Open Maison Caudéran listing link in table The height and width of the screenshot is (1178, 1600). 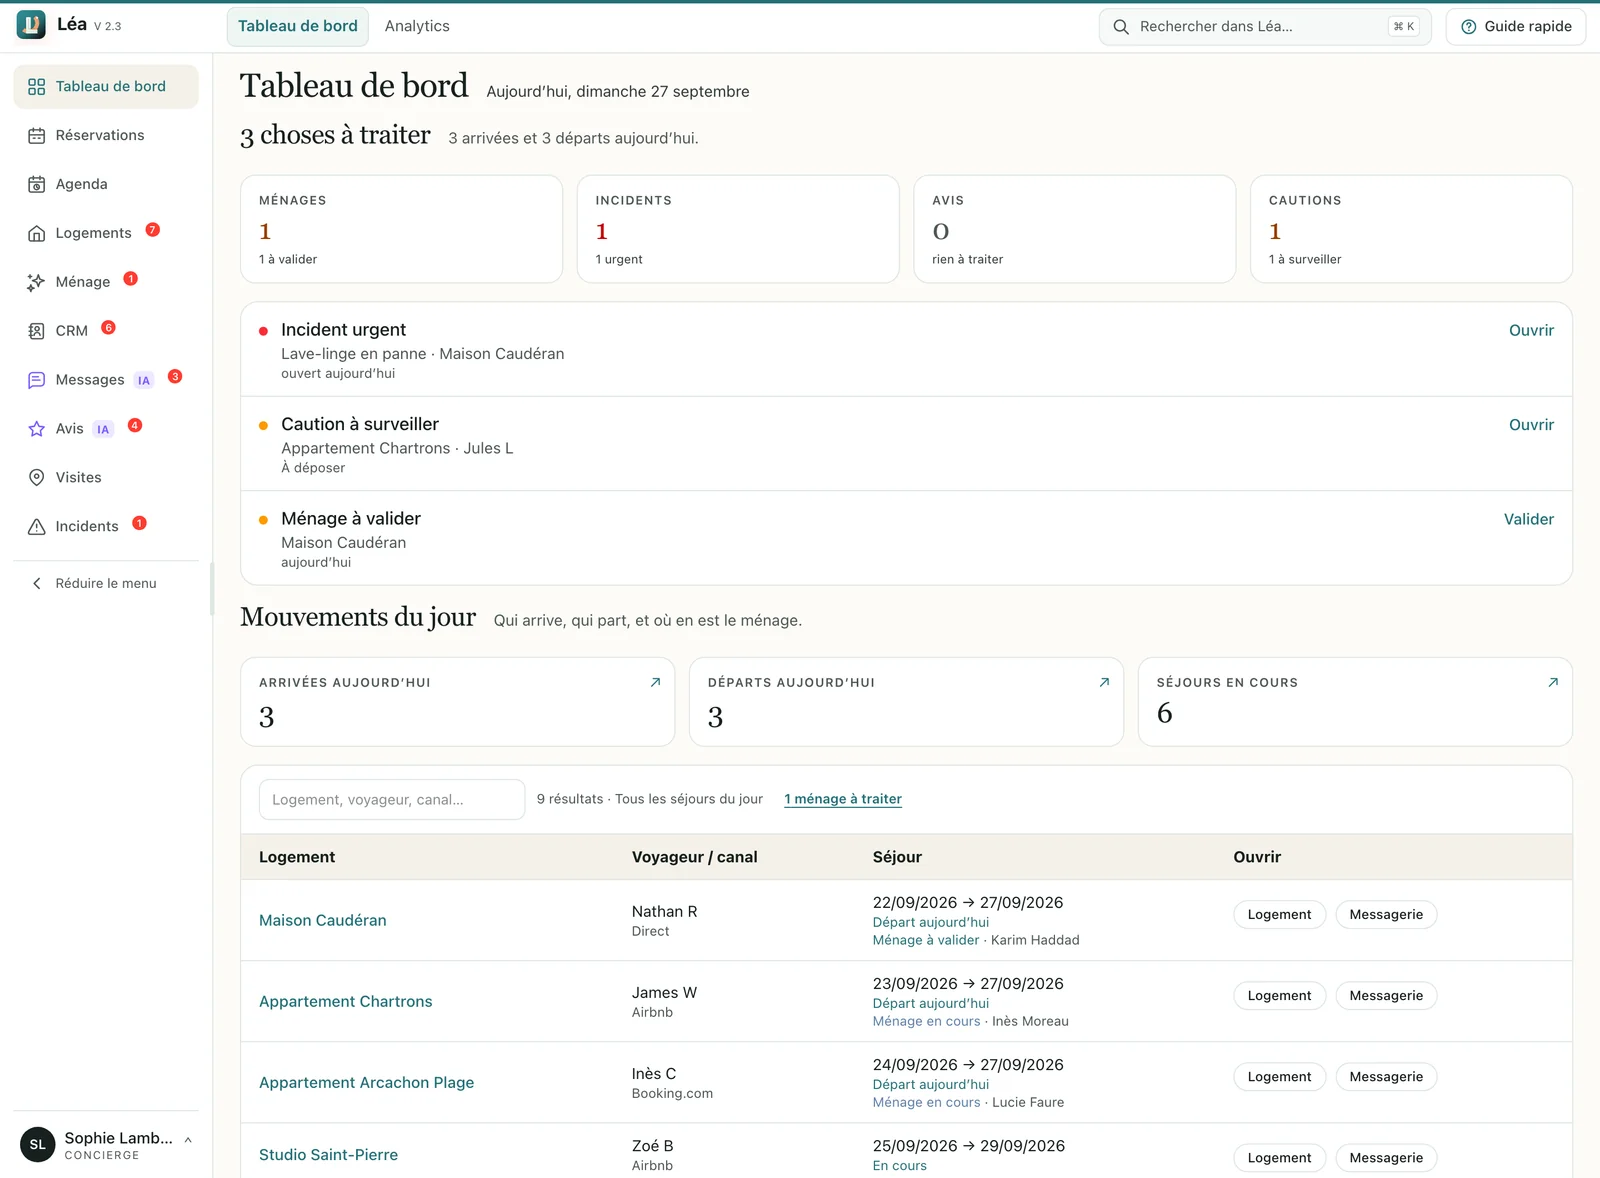(x=323, y=921)
